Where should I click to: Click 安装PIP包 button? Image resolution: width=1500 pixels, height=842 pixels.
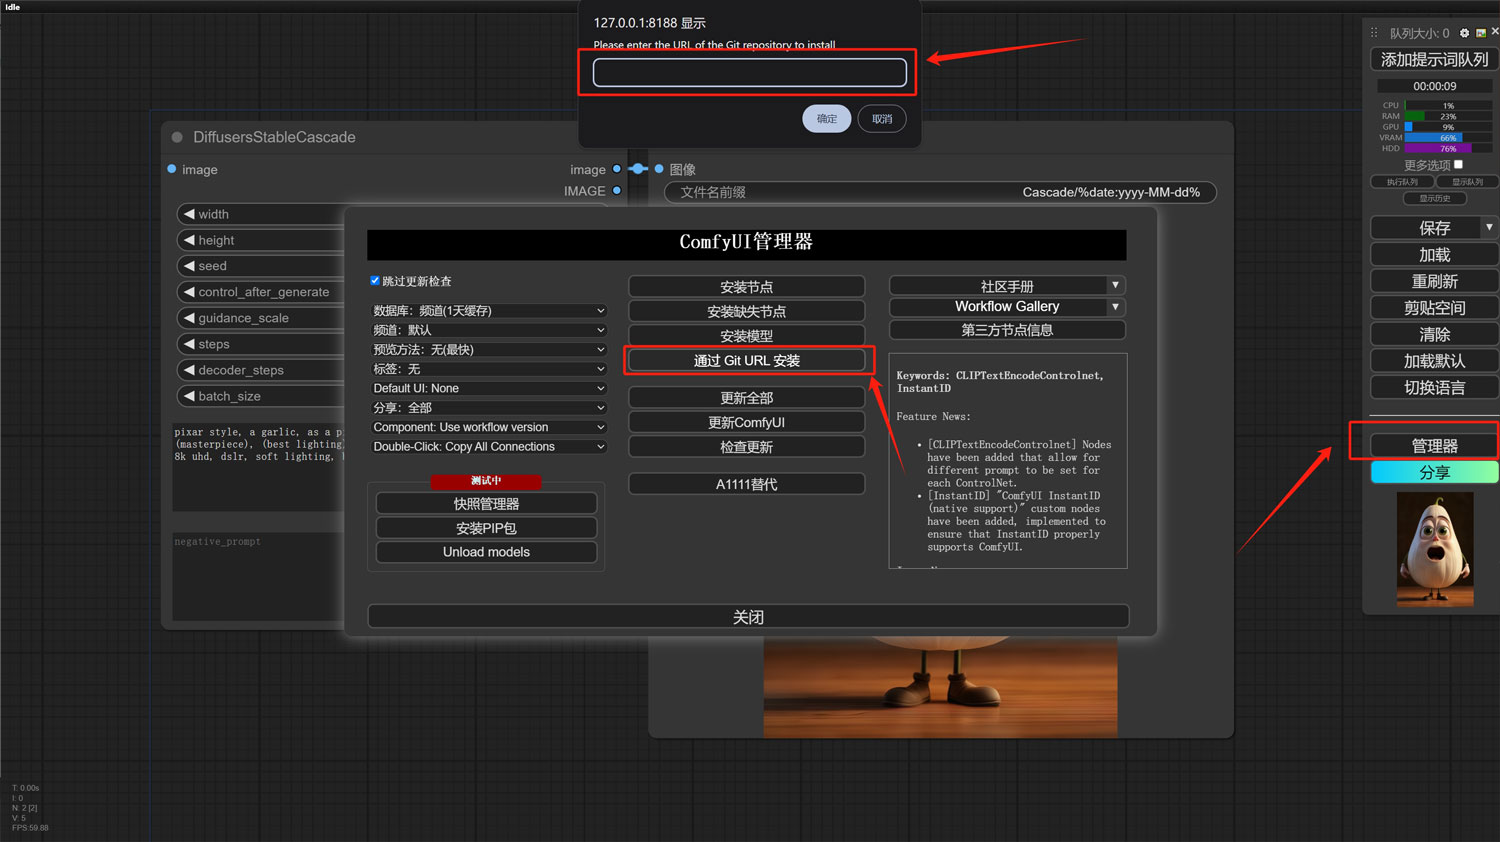(x=487, y=528)
